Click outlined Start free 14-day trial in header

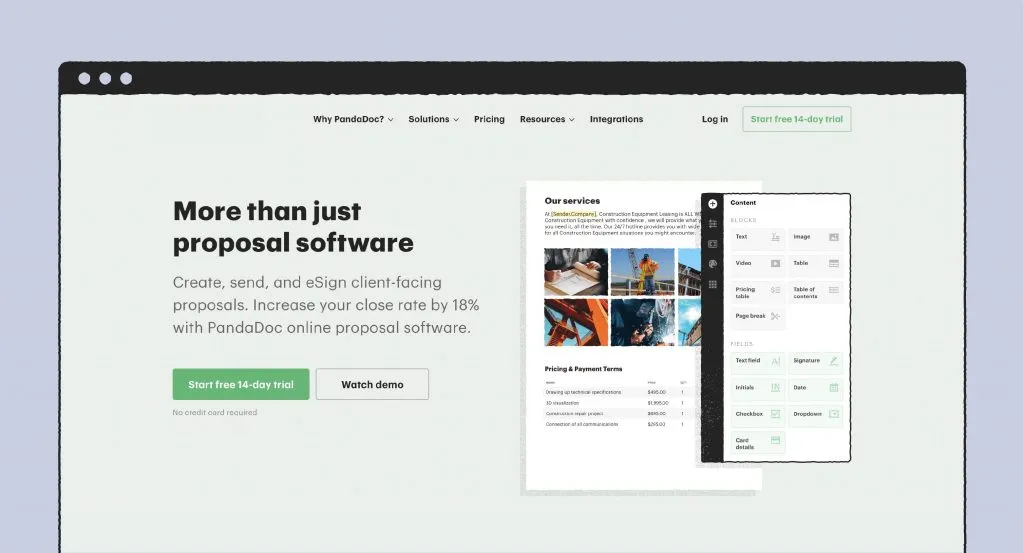tap(797, 119)
